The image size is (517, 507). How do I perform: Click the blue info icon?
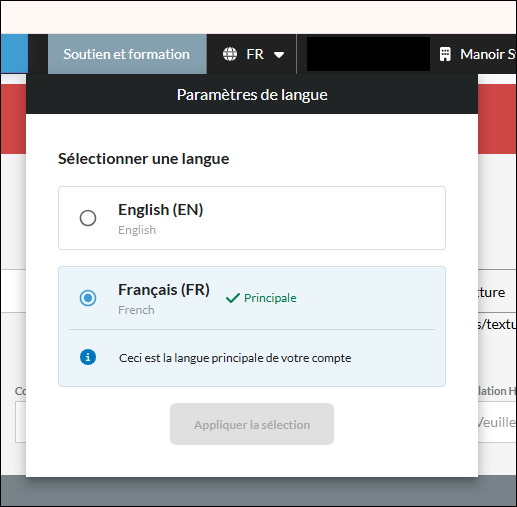pos(88,357)
